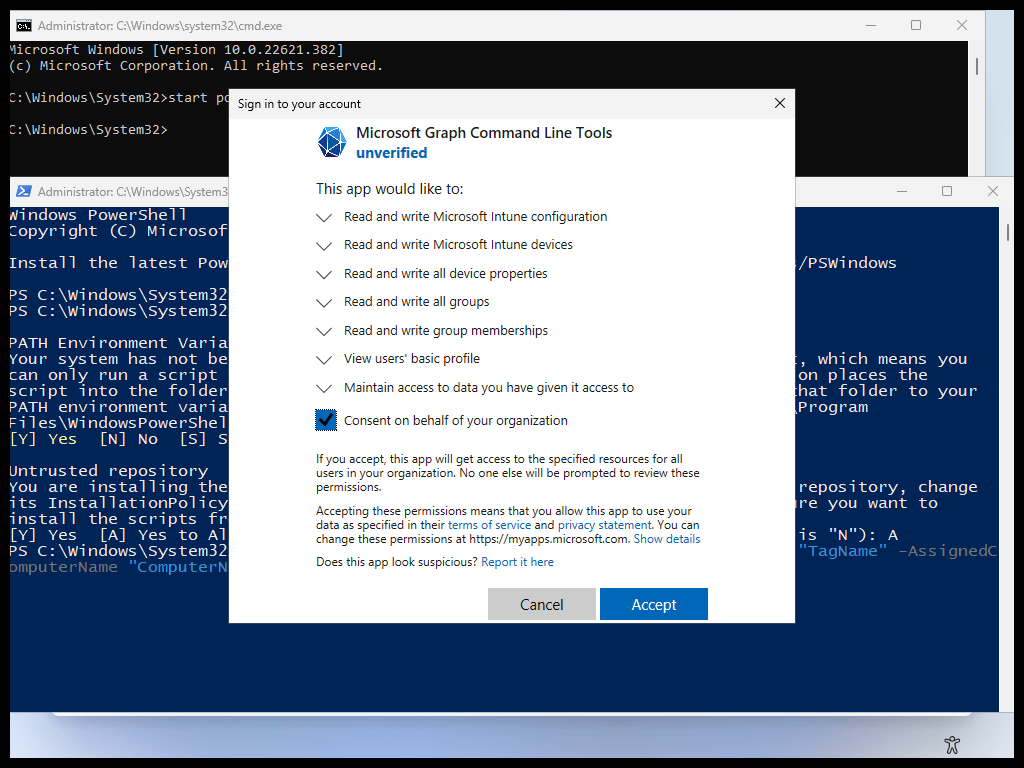Click Report it here

tap(517, 561)
